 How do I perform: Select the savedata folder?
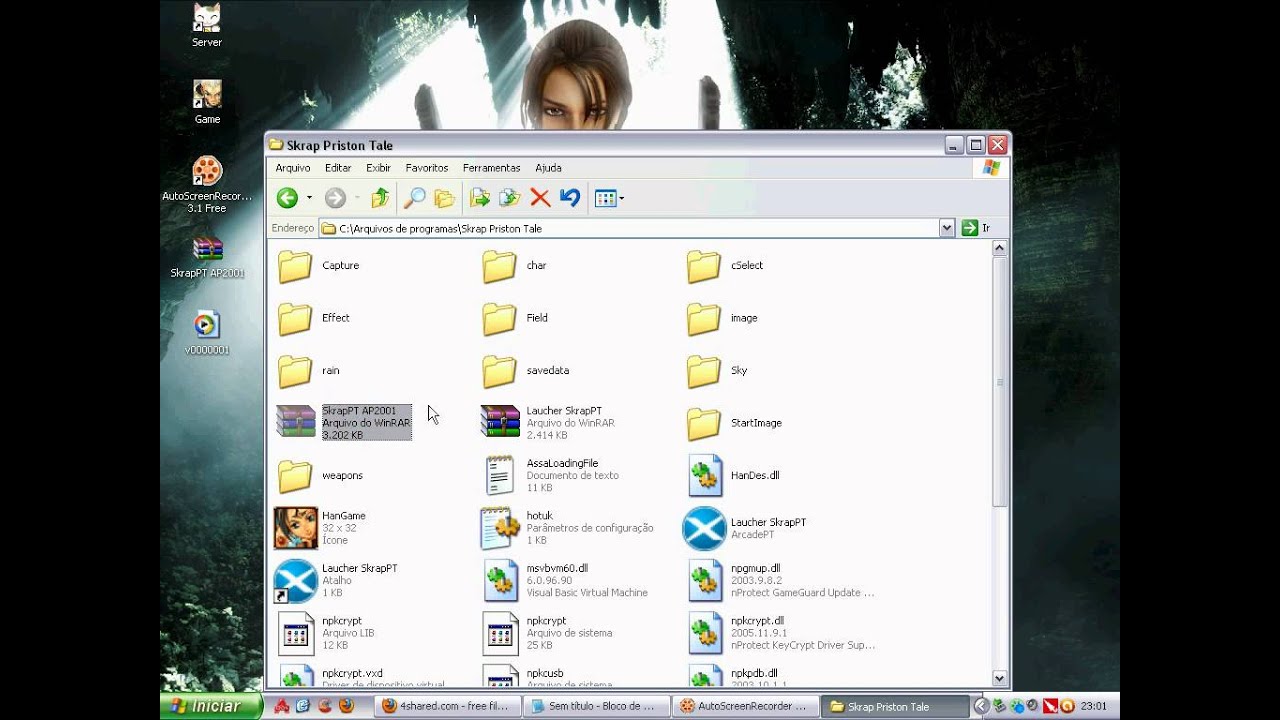[526, 371]
